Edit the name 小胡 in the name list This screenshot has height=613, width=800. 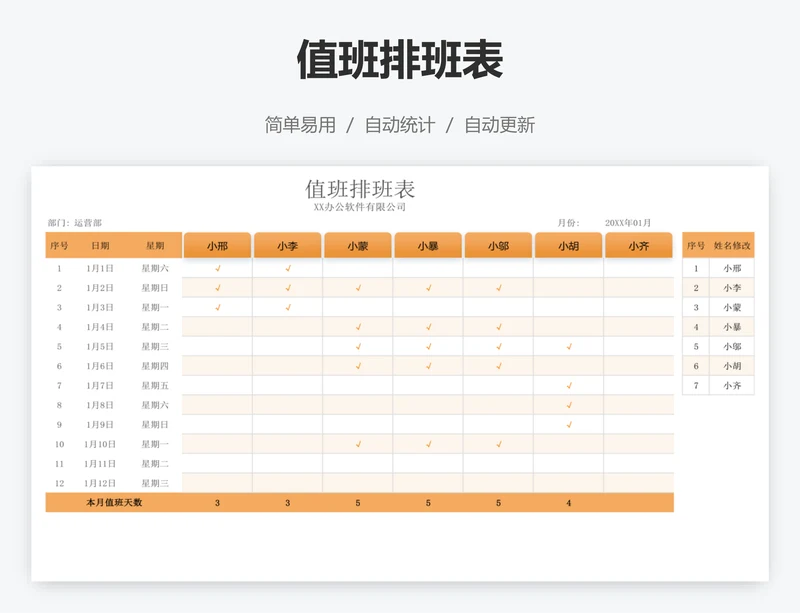732,366
